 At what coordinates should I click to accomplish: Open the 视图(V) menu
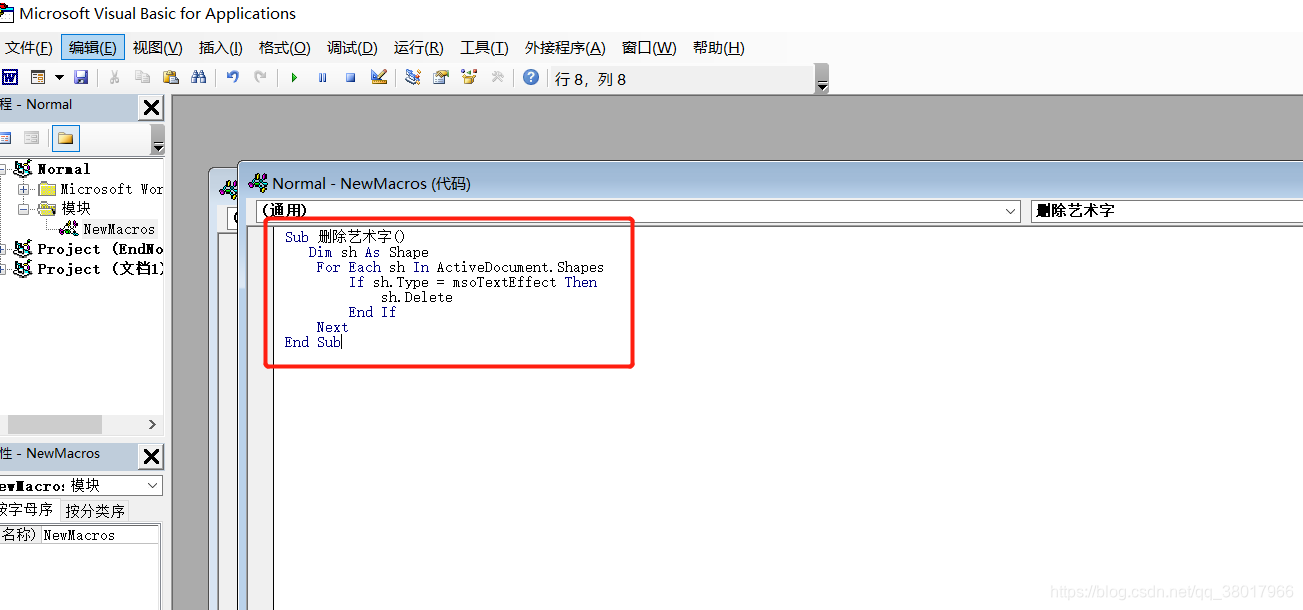tap(157, 47)
